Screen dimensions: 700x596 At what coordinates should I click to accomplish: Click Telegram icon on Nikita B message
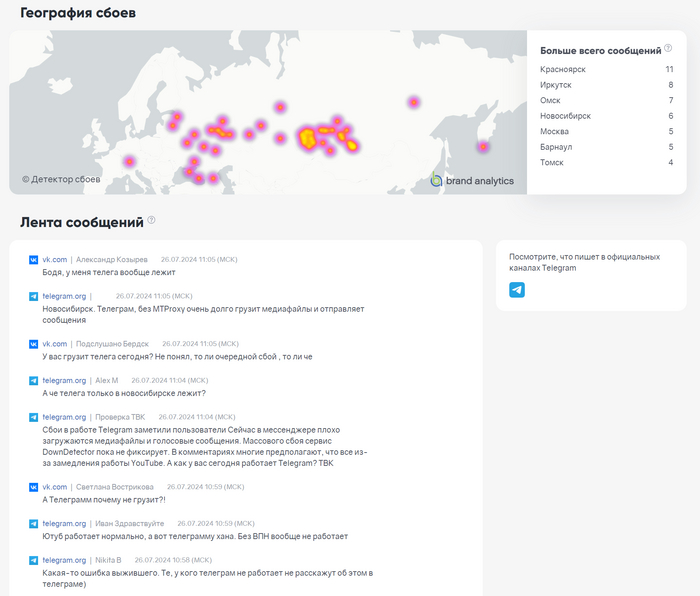tap(33, 560)
